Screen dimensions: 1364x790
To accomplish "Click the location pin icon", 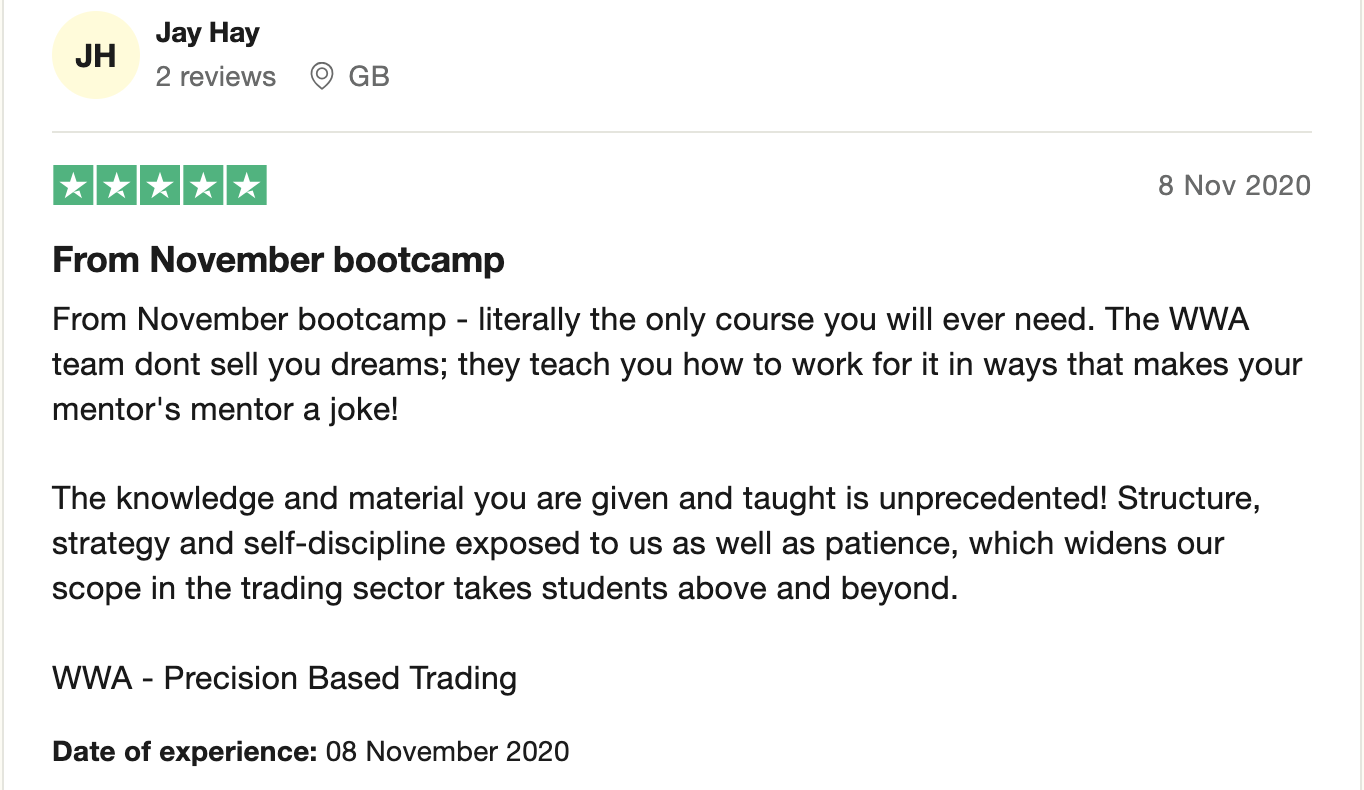I will click(x=321, y=76).
